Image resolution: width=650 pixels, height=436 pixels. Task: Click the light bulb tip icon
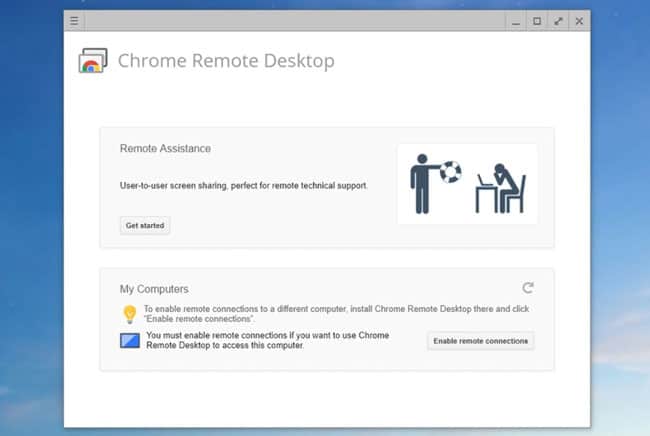click(129, 313)
